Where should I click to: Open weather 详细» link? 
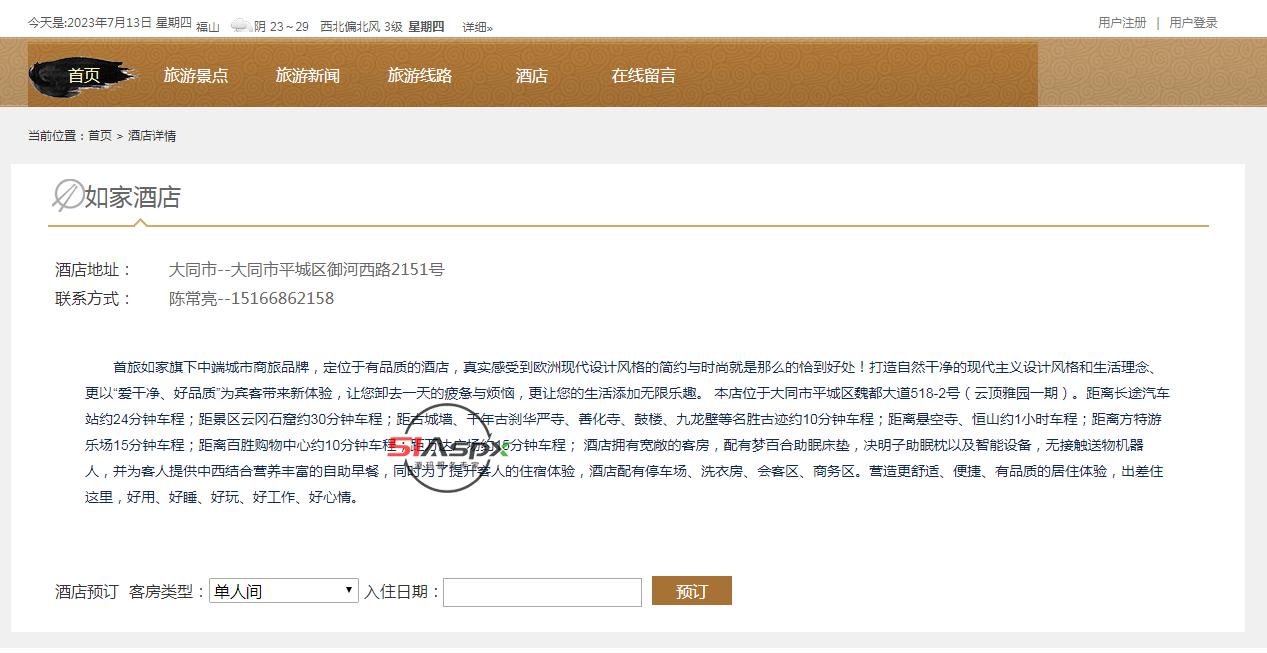(x=477, y=27)
